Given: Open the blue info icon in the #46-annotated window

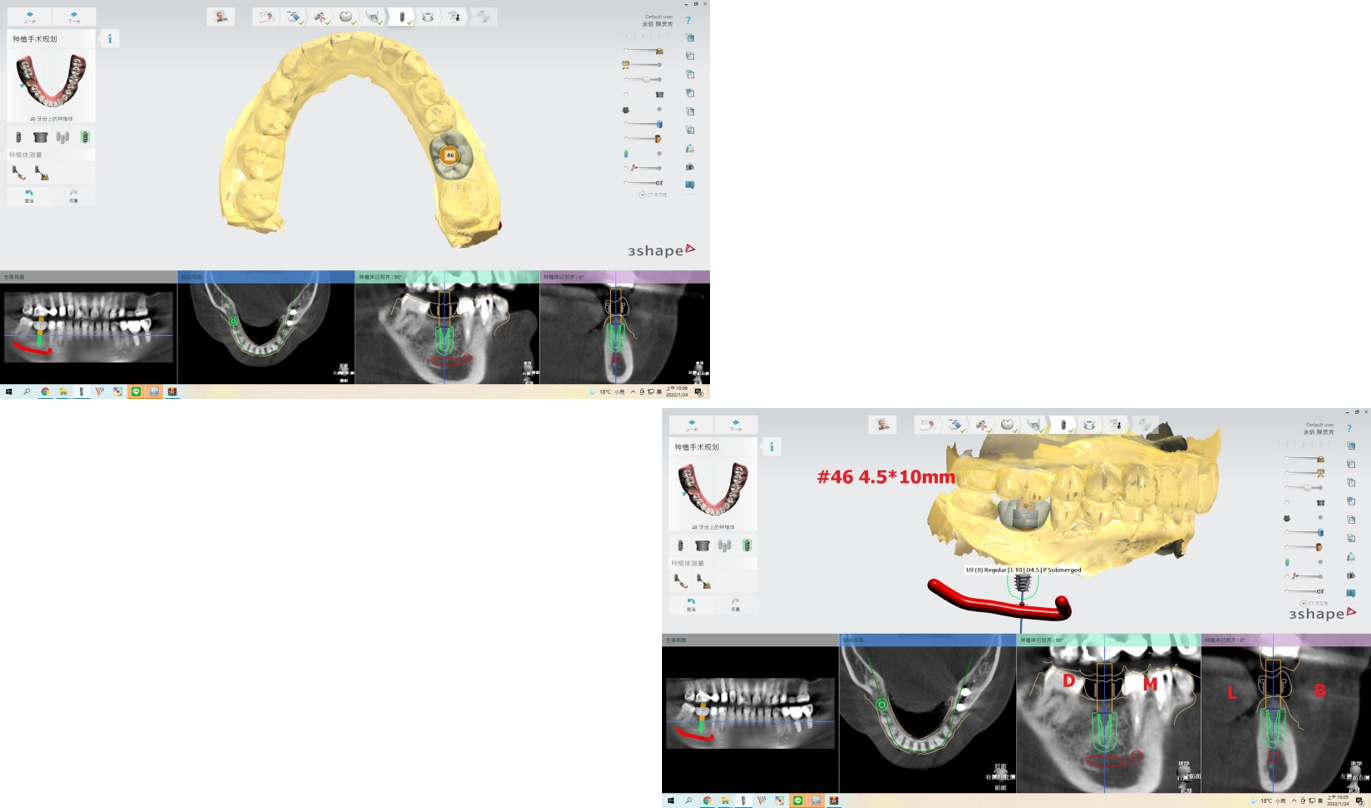Looking at the screenshot, I should (x=771, y=447).
